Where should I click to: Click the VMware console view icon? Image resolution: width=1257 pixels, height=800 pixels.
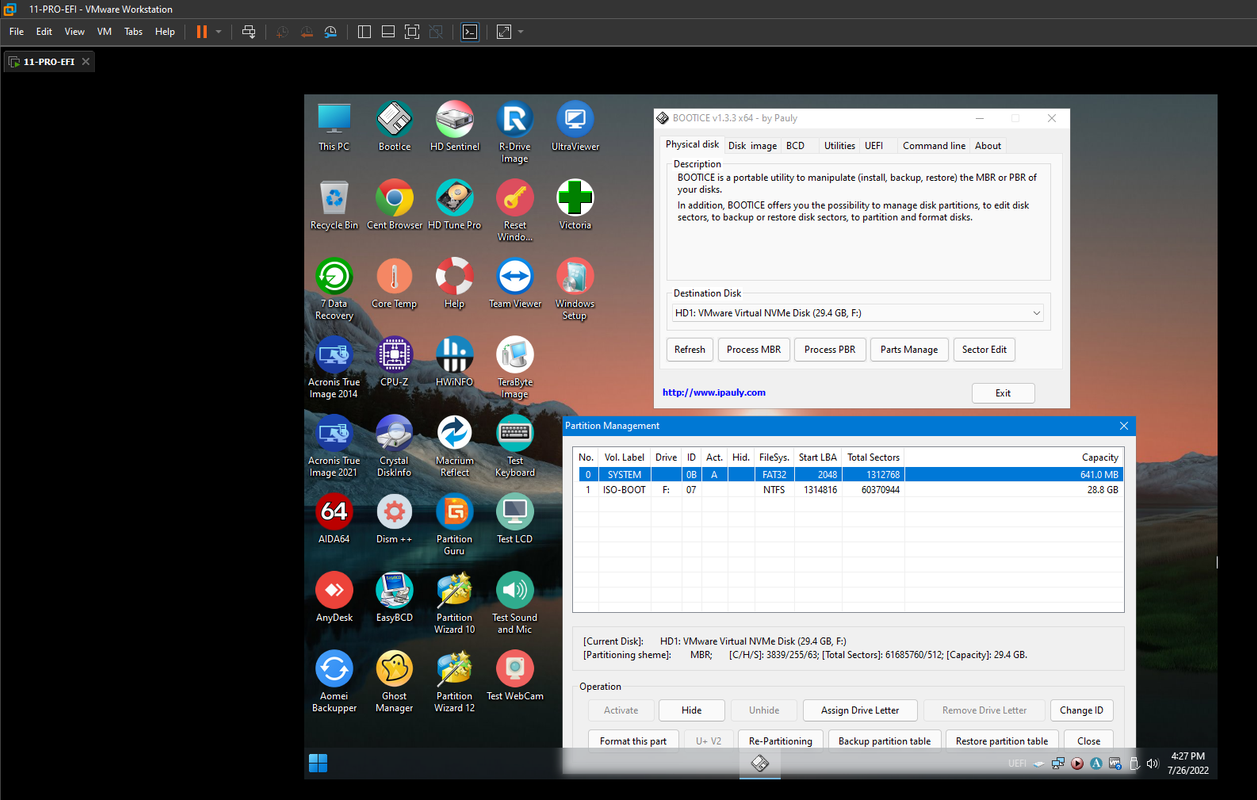point(470,32)
